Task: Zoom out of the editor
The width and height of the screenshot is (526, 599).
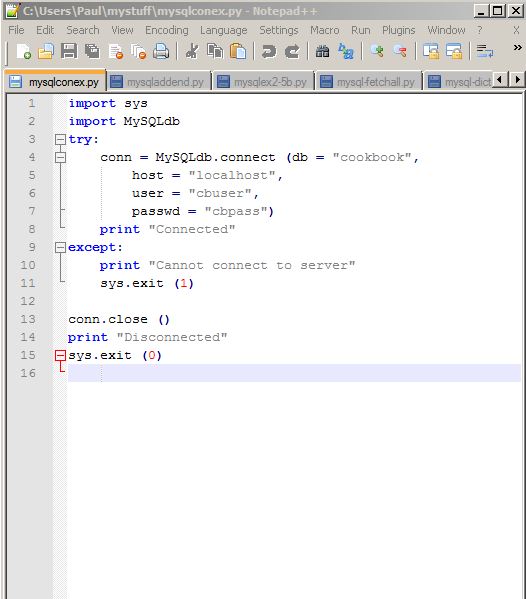Action: point(400,51)
